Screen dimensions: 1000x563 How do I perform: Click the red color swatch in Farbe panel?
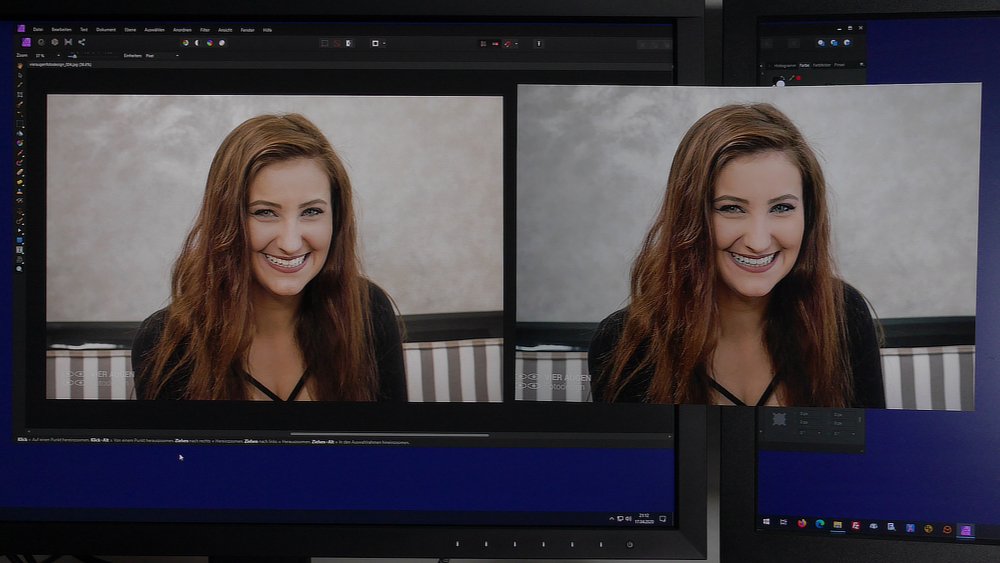tap(799, 77)
